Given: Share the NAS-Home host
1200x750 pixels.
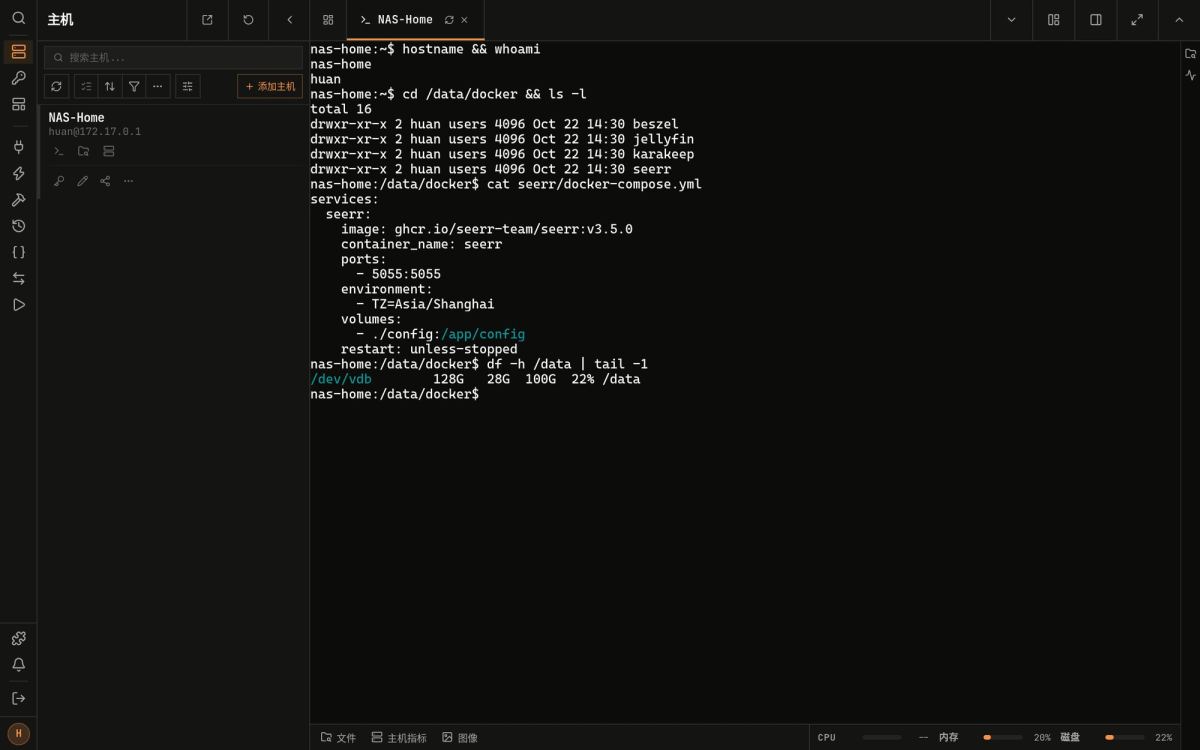Looking at the screenshot, I should click(105, 181).
